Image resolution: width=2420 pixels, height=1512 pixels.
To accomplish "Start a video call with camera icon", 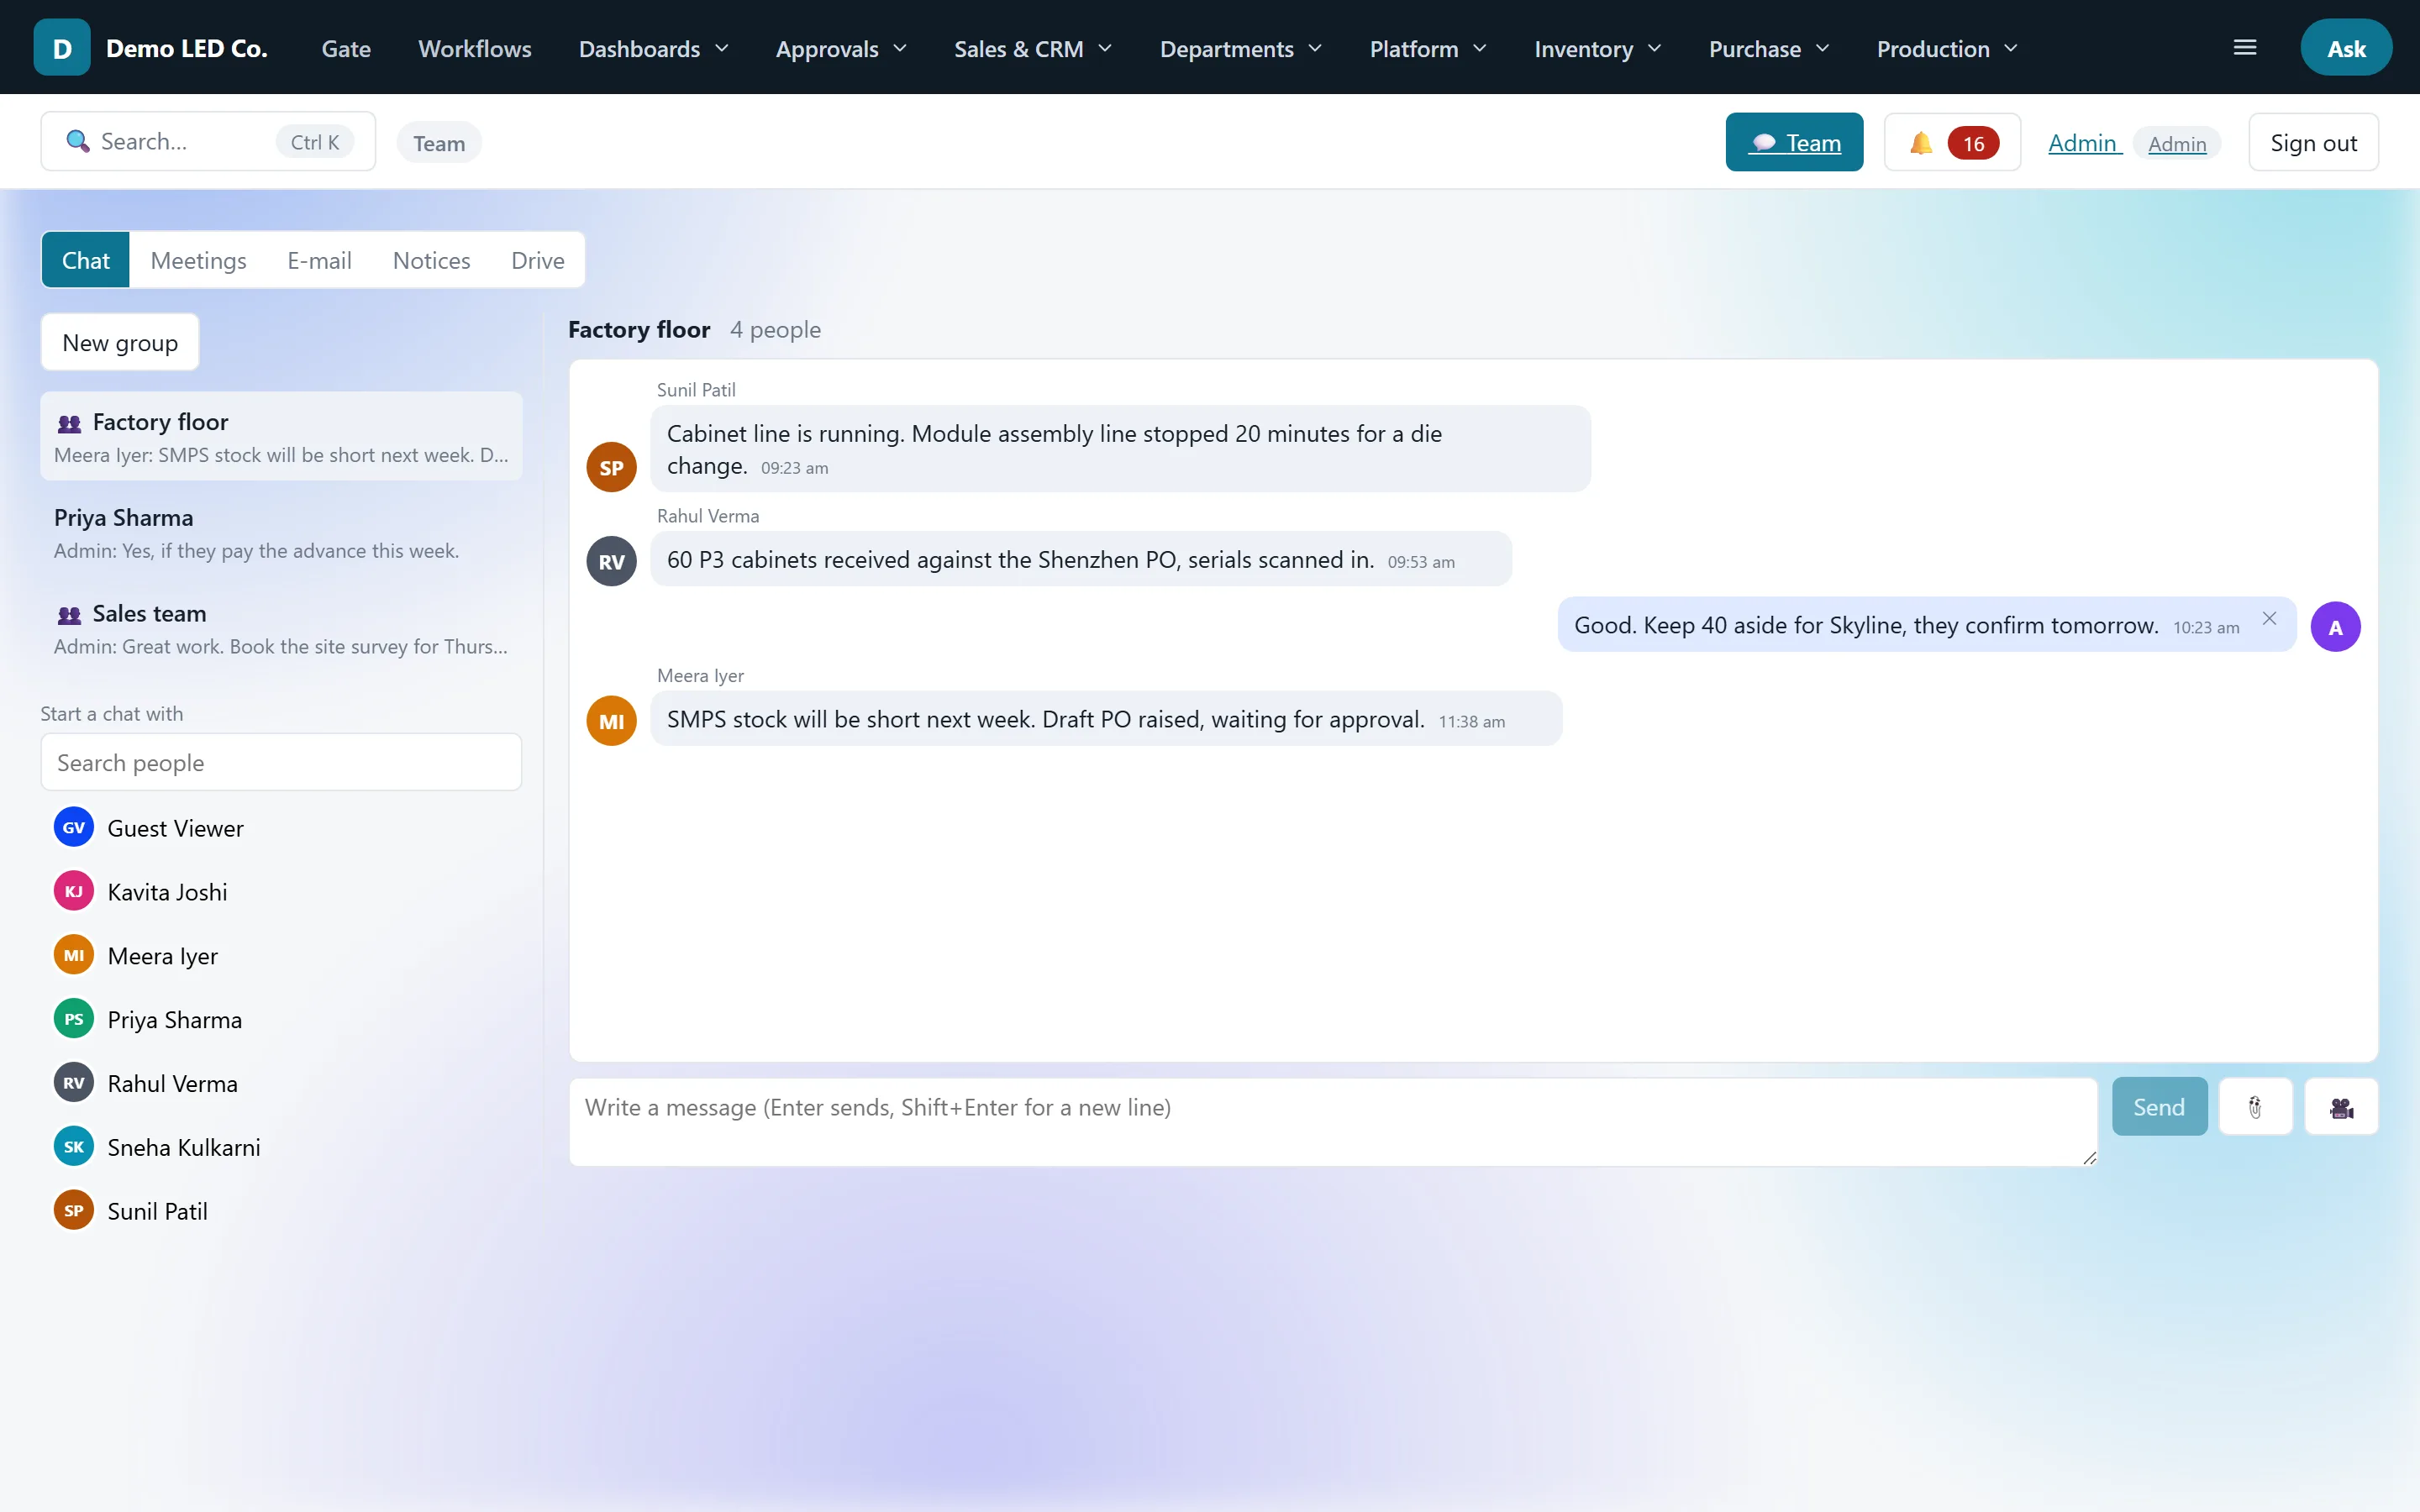I will pos(2341,1106).
